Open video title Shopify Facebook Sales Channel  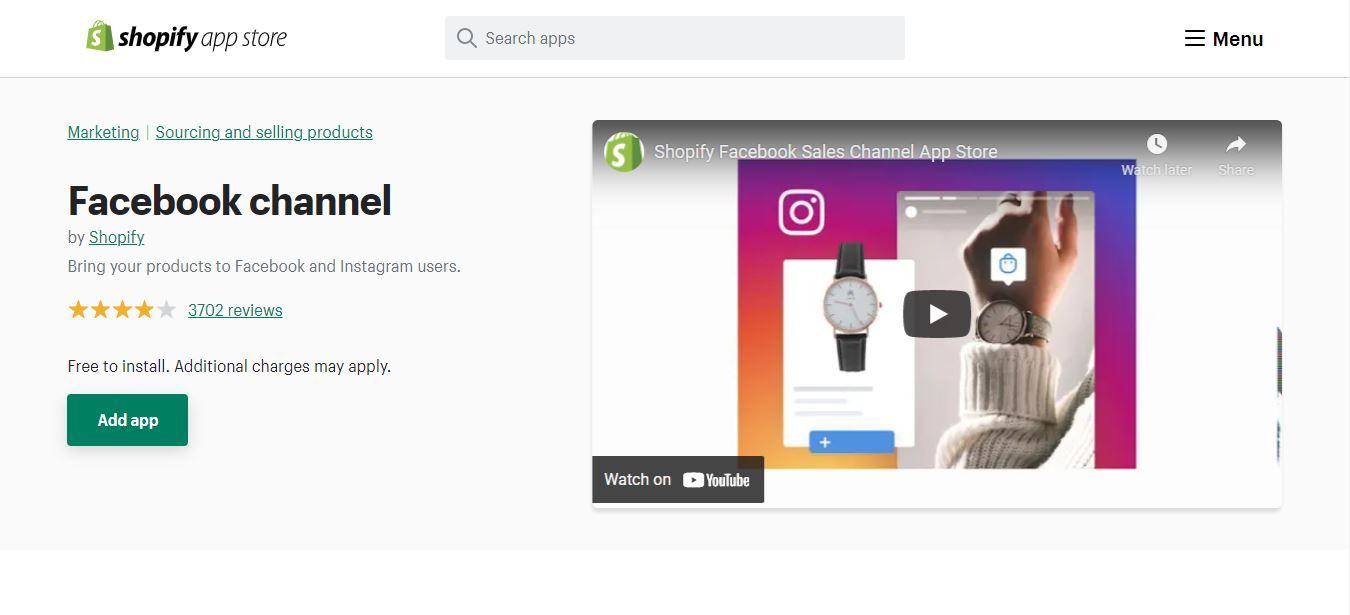pyautogui.click(x=826, y=152)
